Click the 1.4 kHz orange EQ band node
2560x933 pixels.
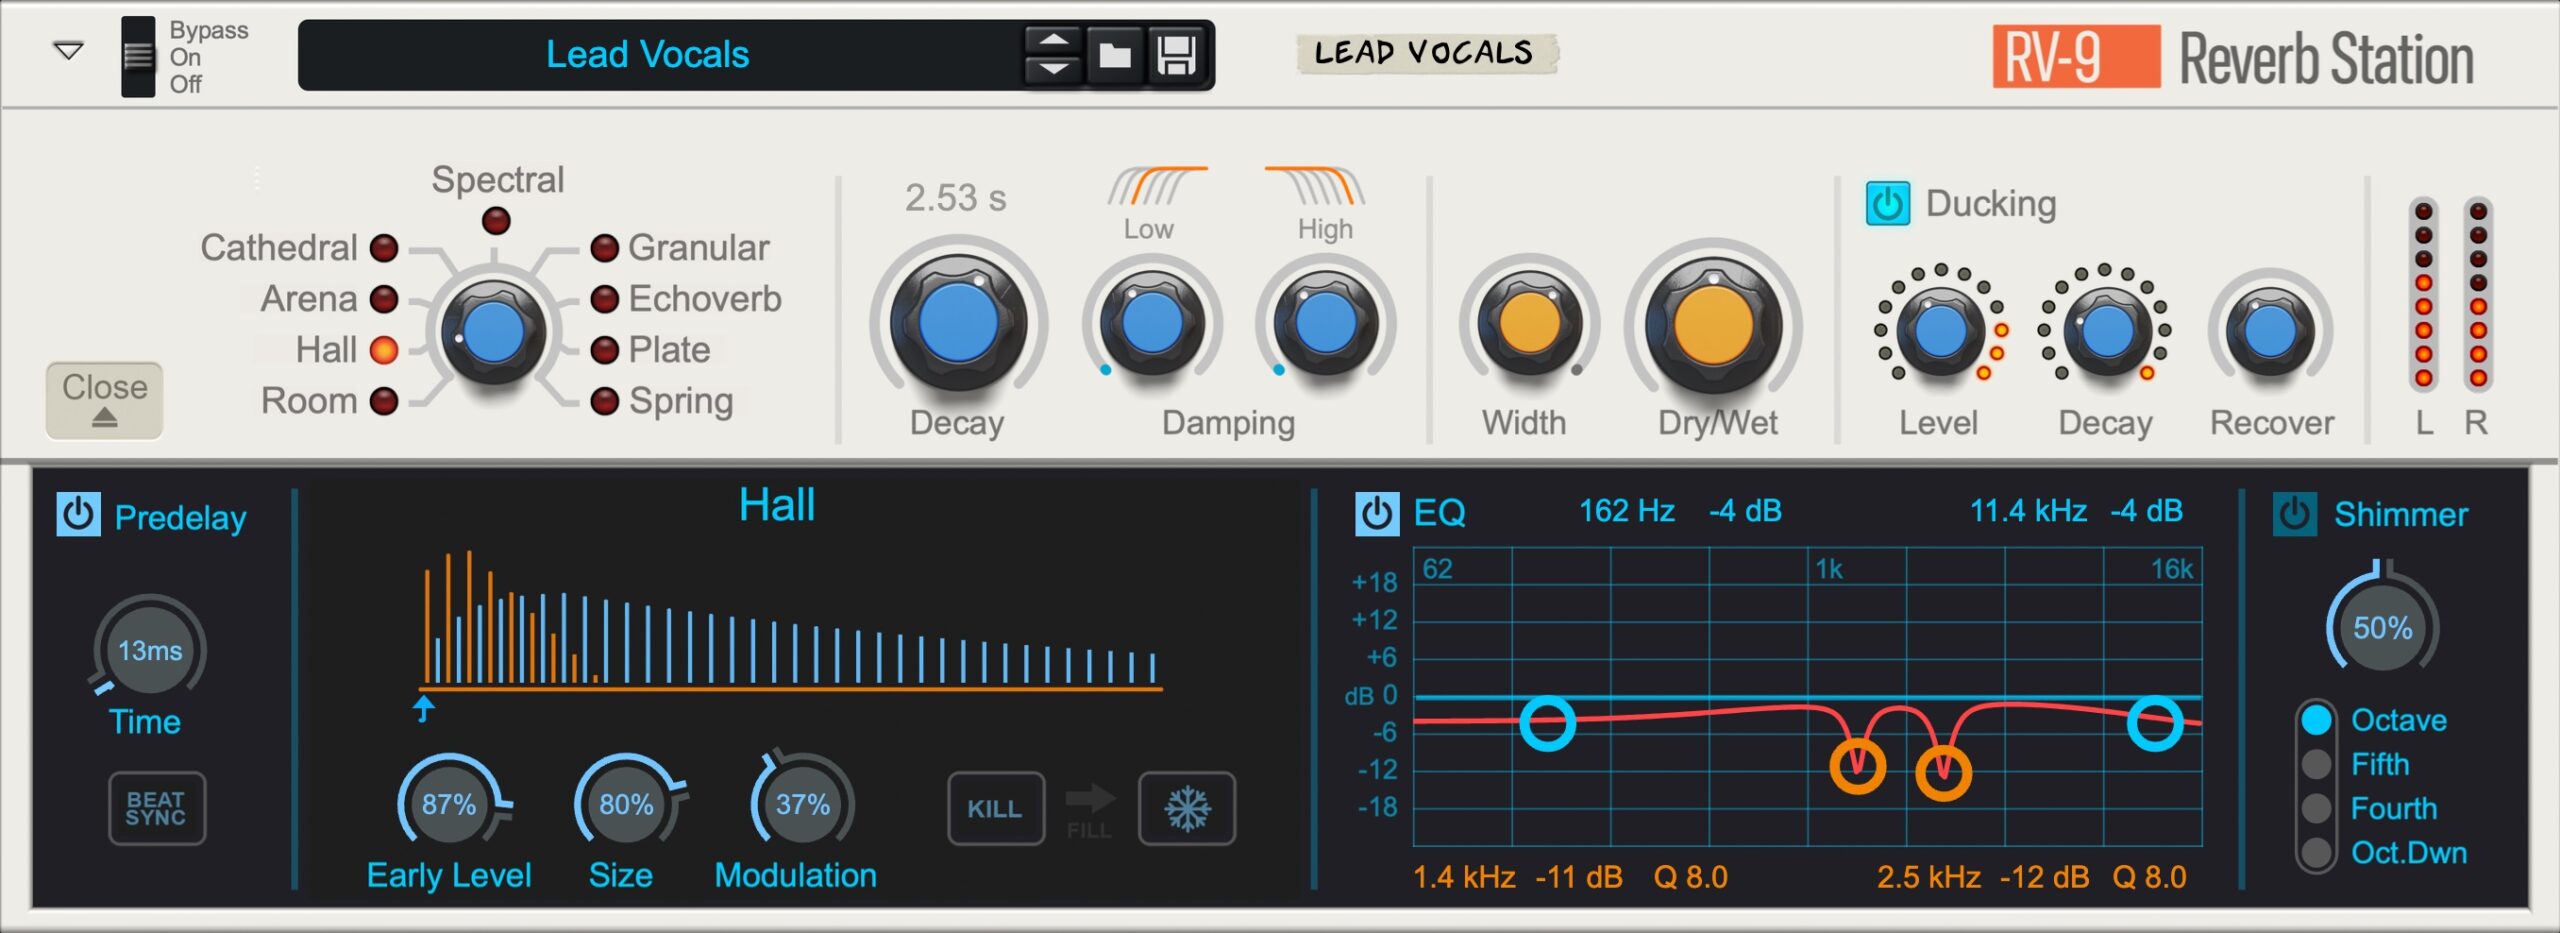(x=1857, y=766)
